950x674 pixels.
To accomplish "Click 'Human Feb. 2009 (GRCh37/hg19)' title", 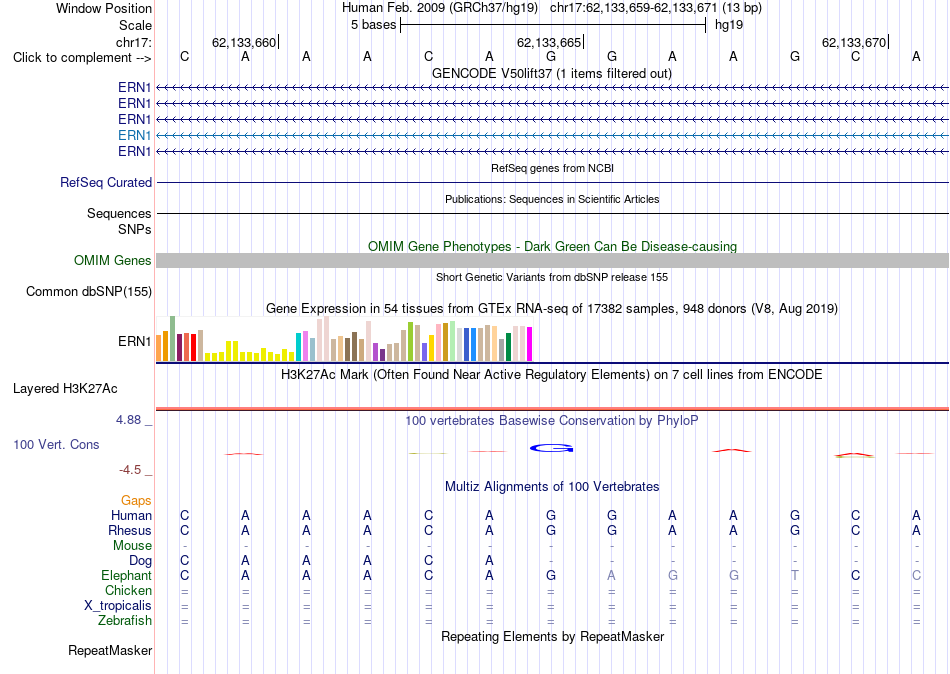I will click(440, 8).
